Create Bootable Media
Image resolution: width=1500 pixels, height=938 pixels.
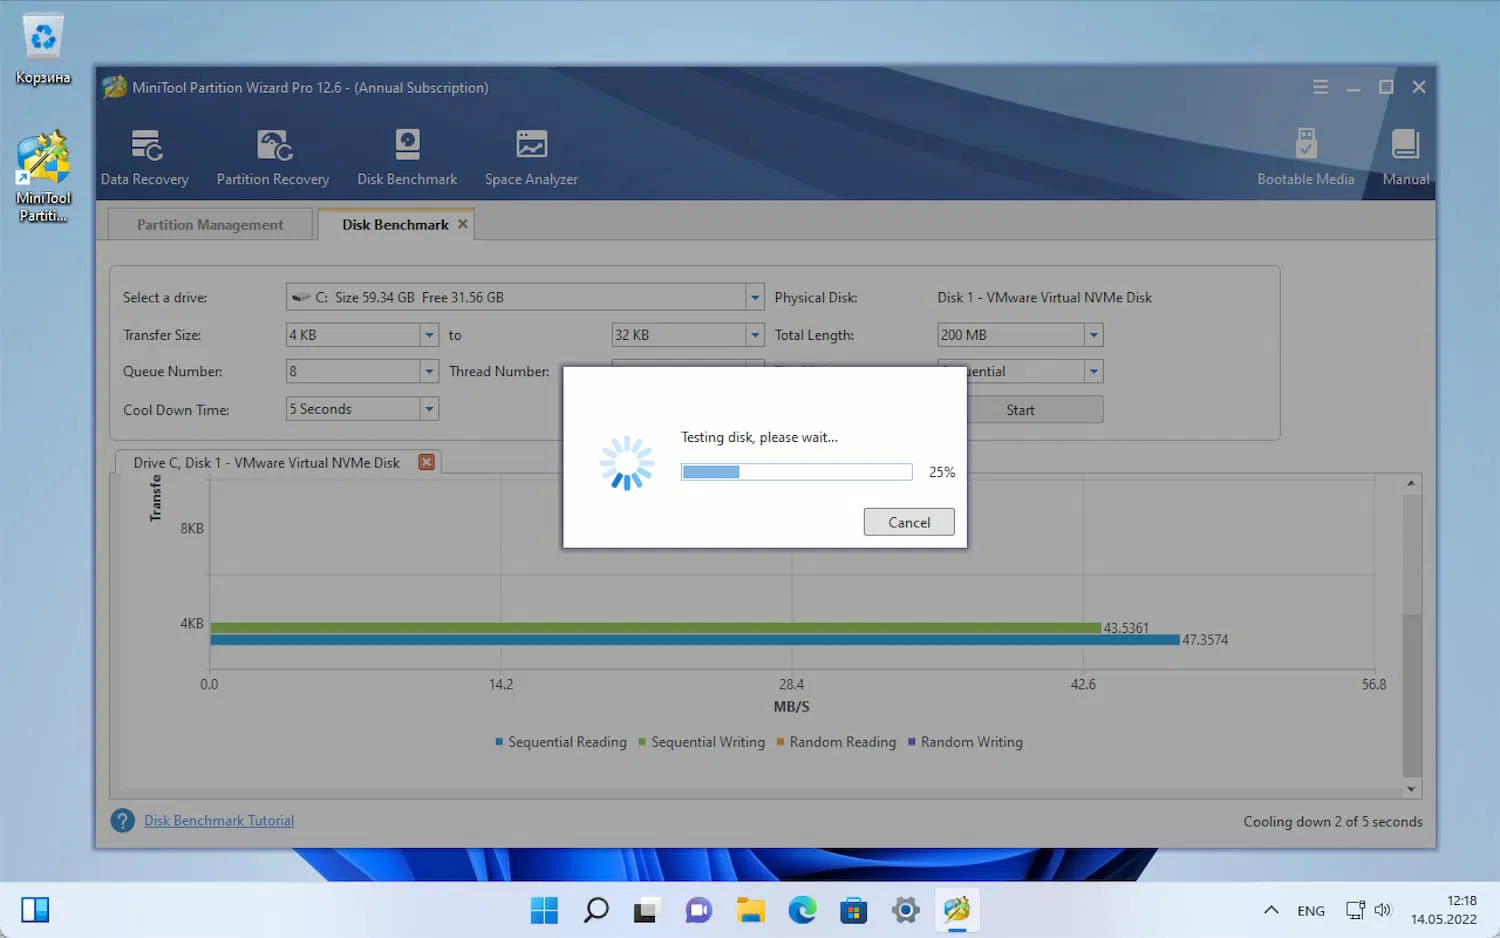[1305, 158]
